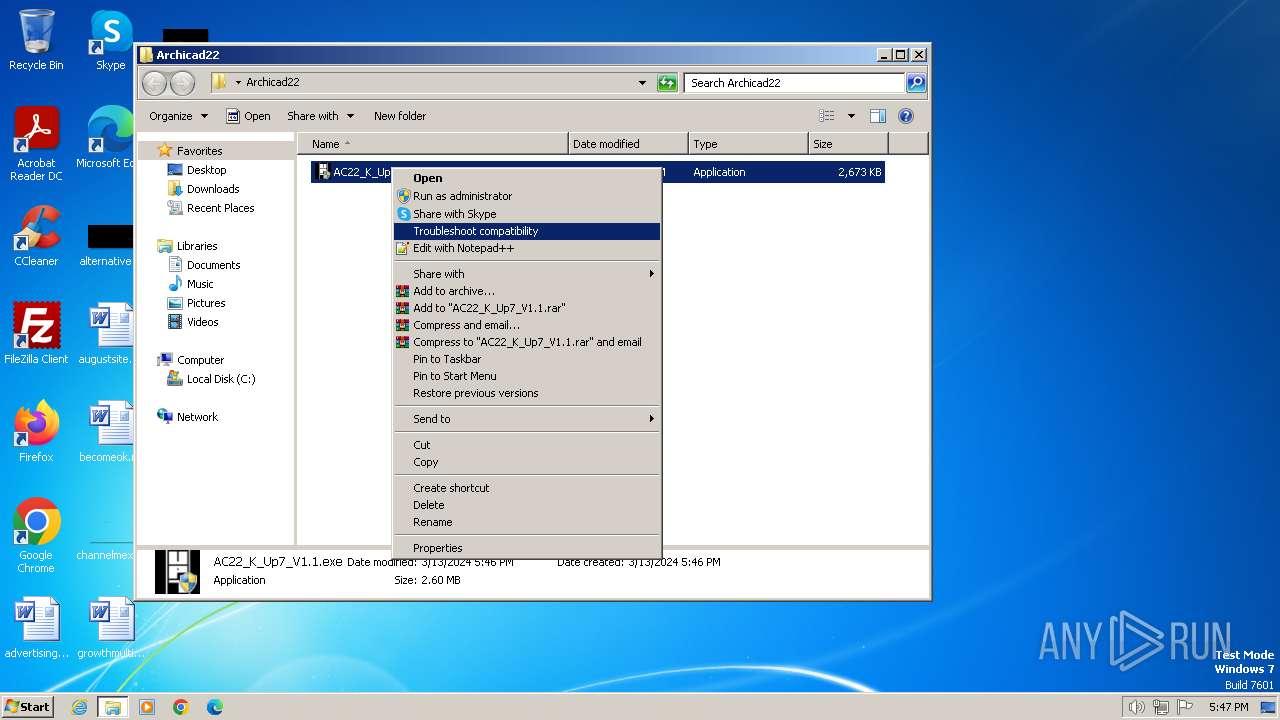Select Desktop in Favorites
Viewport: 1280px width, 720px height.
[x=197, y=170]
